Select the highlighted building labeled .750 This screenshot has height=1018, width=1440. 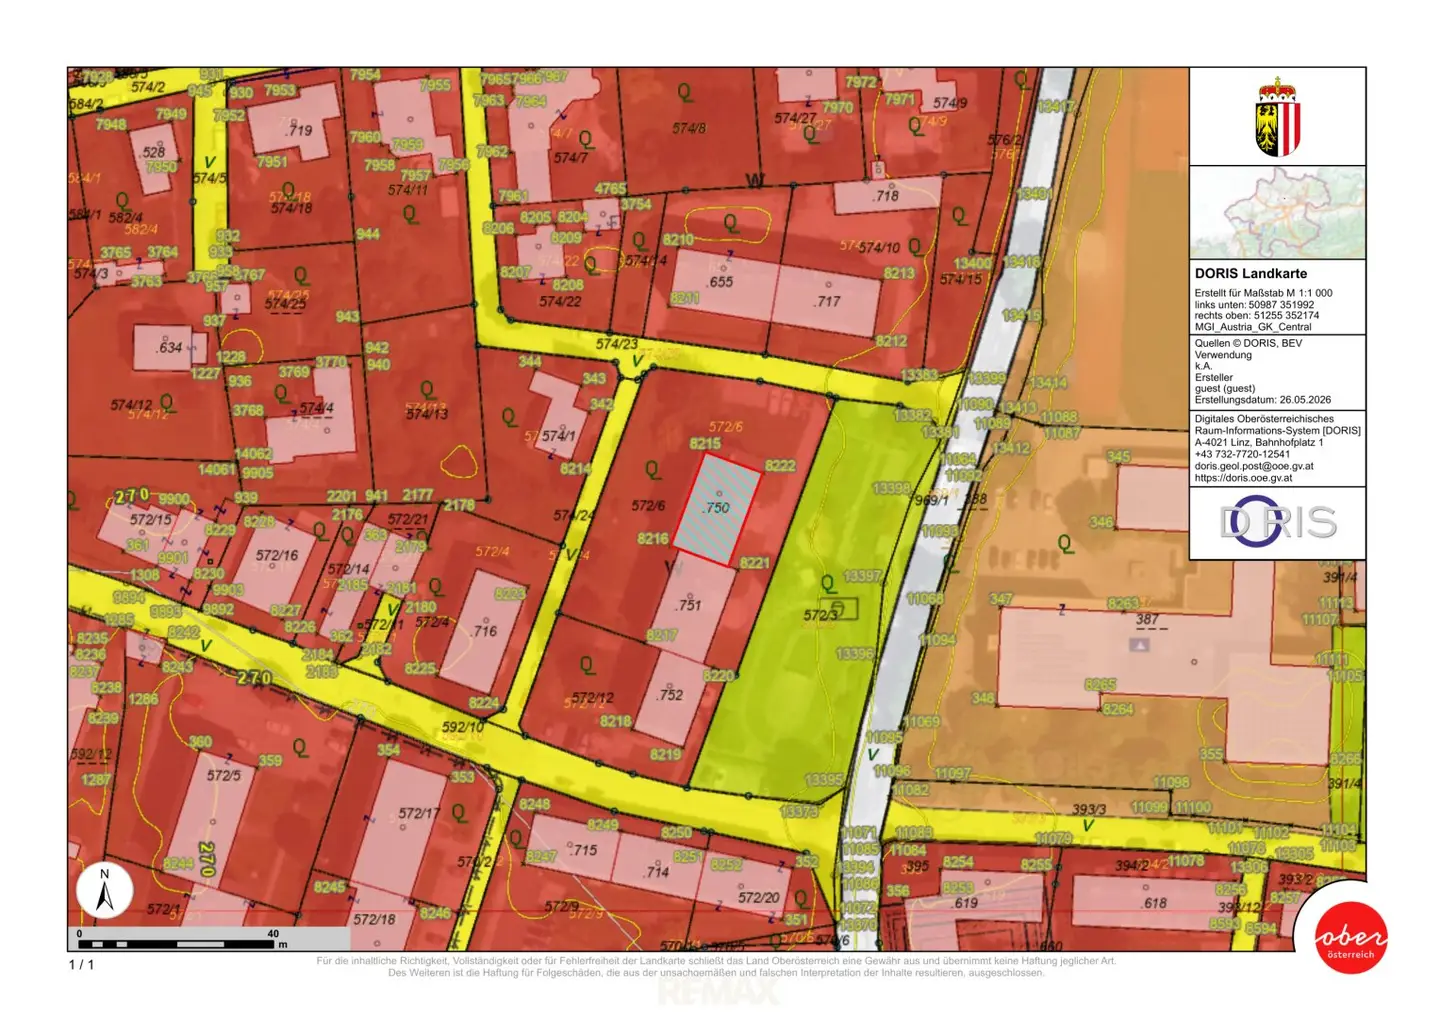[716, 509]
